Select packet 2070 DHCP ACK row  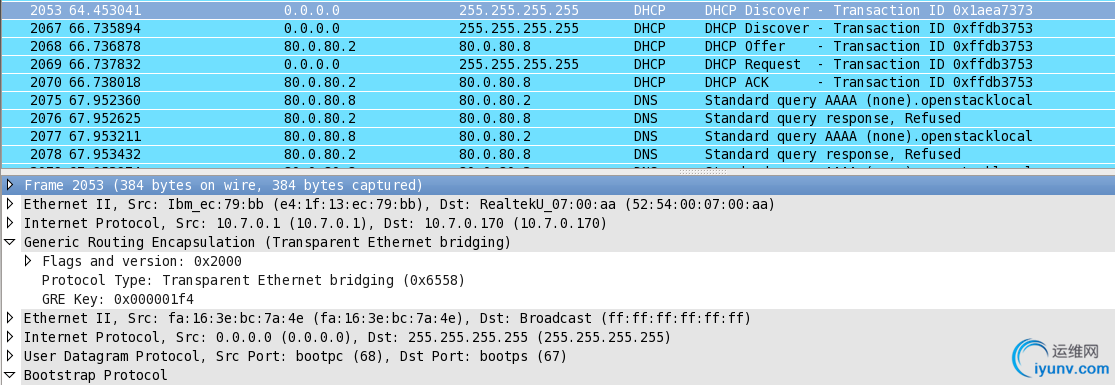point(558,82)
